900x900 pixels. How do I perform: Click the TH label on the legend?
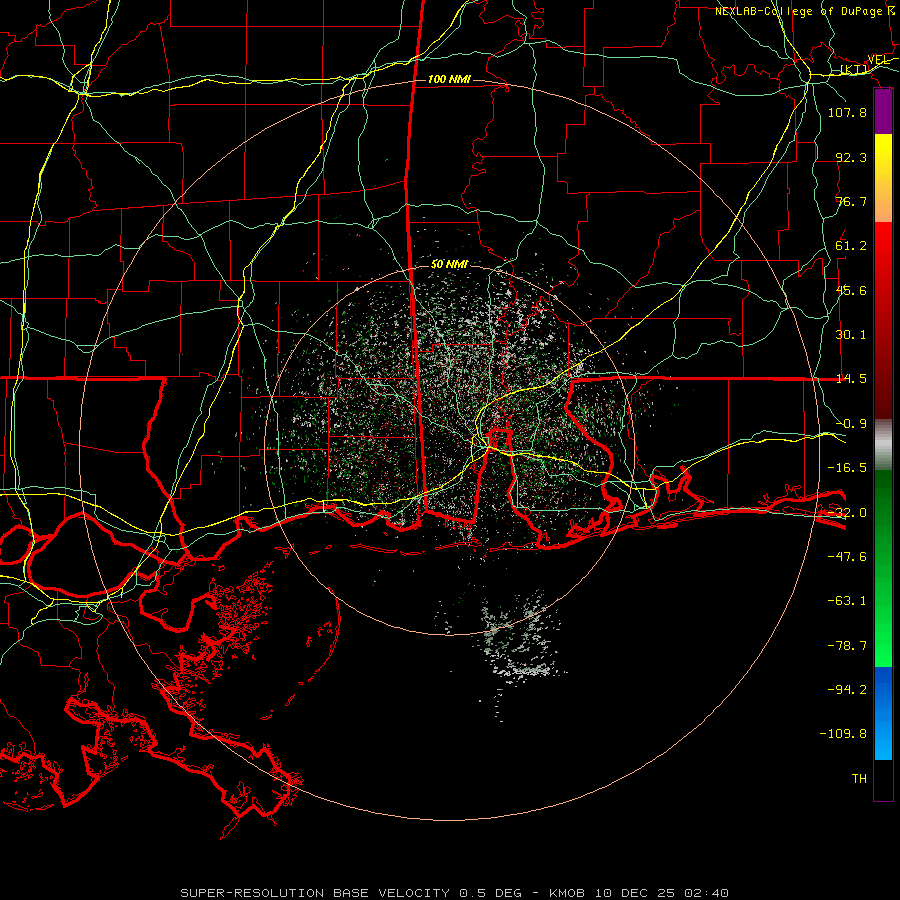pos(859,779)
